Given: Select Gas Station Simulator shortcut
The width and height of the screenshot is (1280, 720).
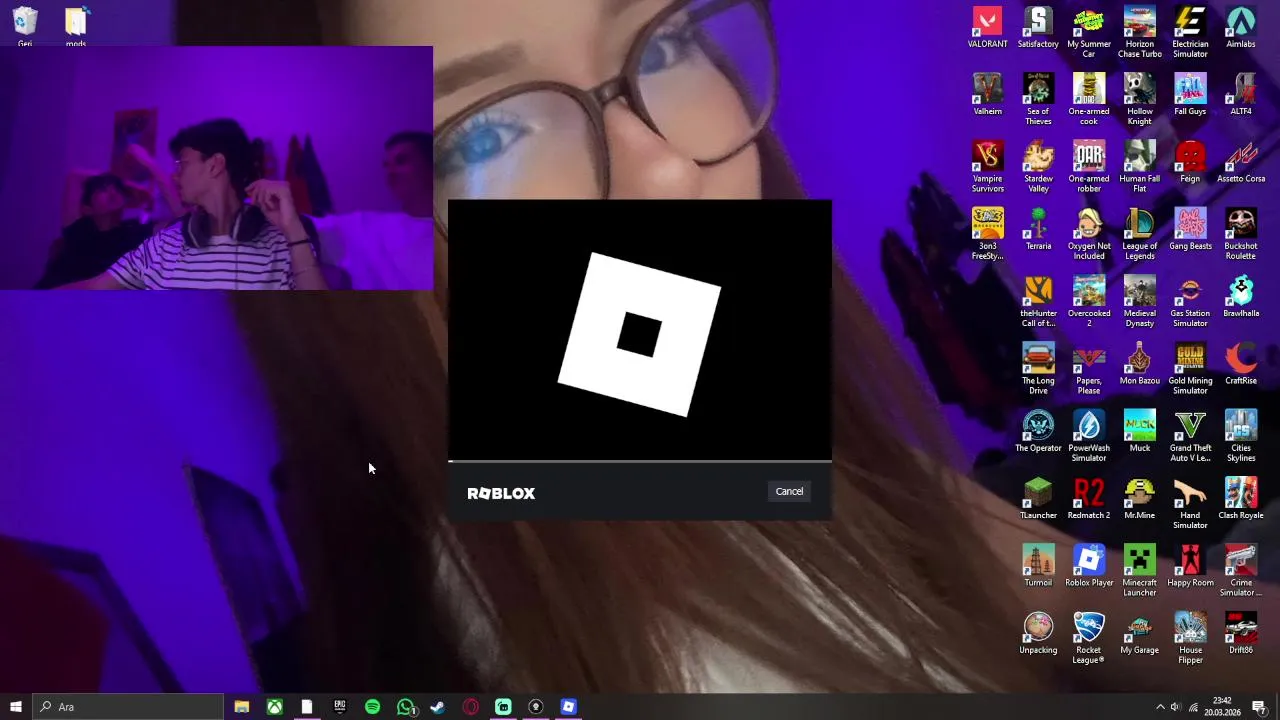Looking at the screenshot, I should (x=1190, y=301).
